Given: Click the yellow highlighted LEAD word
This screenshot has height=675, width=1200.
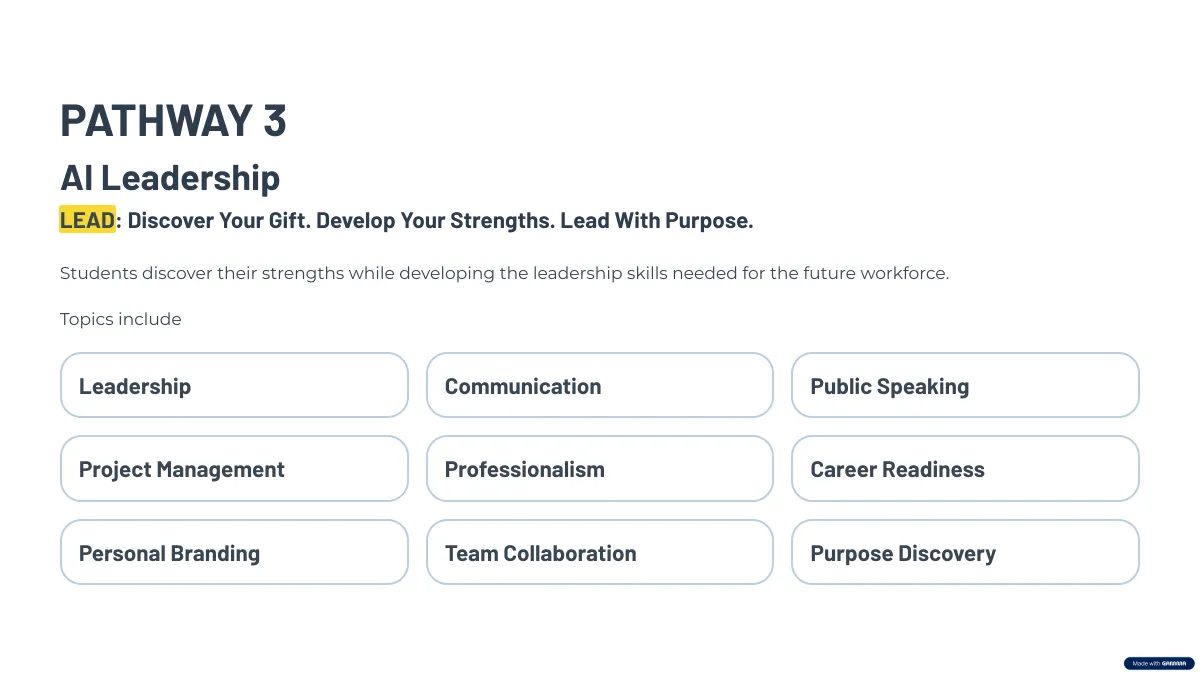Looking at the screenshot, I should tap(87, 220).
